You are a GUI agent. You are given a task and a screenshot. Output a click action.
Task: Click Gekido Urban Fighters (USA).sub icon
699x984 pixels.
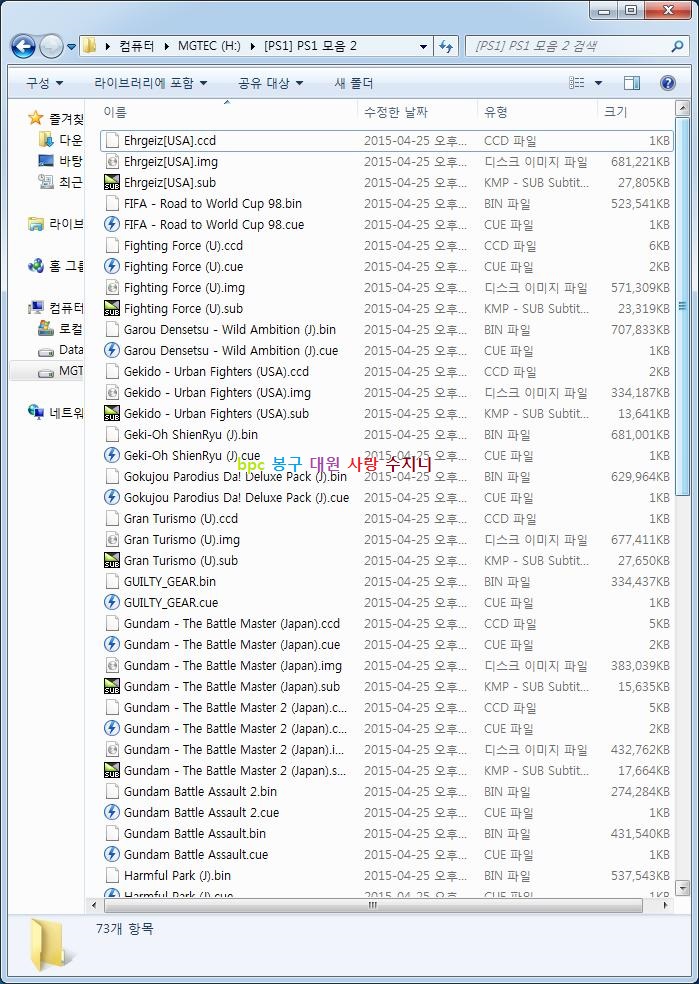coord(112,414)
